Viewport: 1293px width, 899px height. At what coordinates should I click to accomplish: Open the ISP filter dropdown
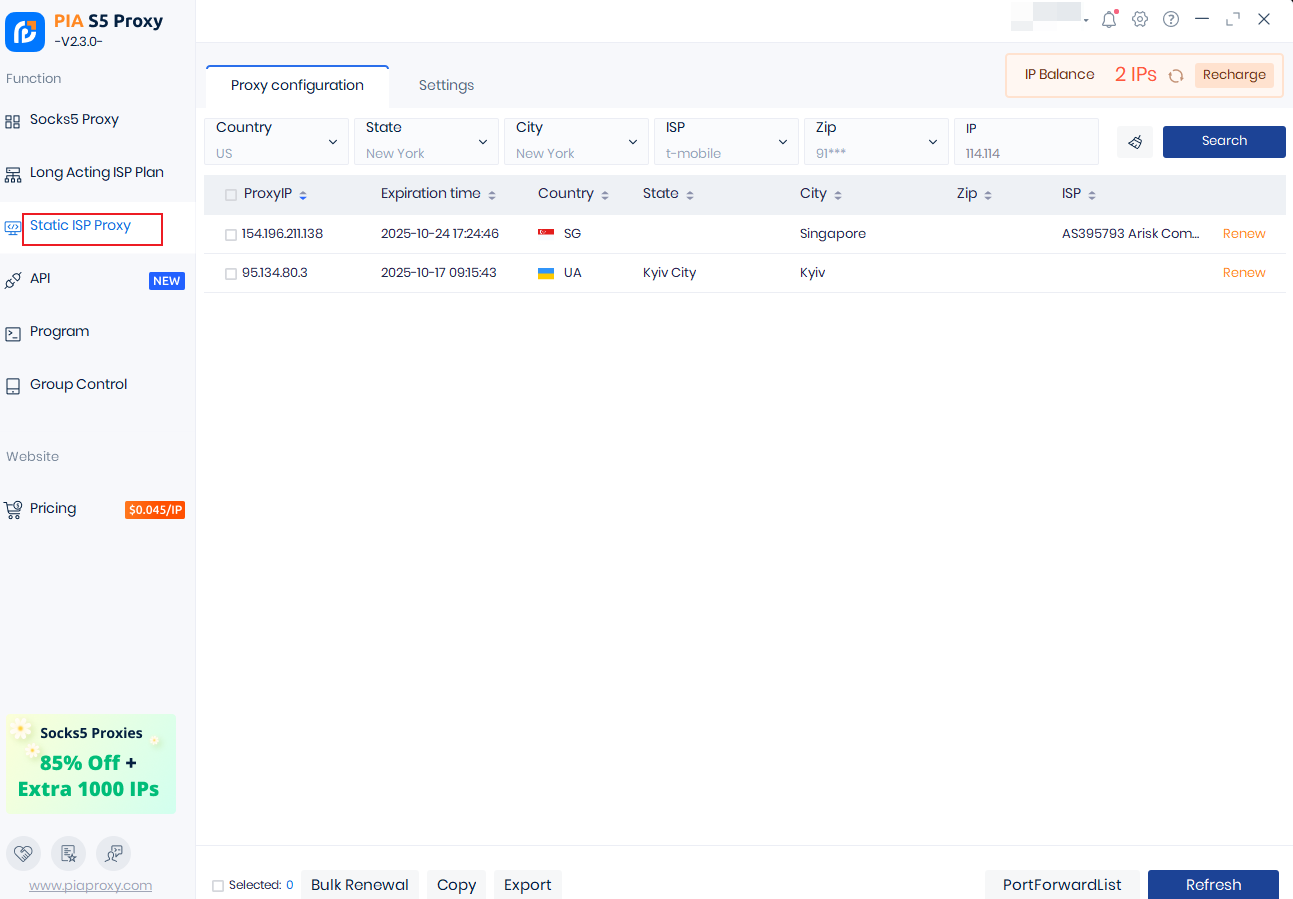(726, 141)
